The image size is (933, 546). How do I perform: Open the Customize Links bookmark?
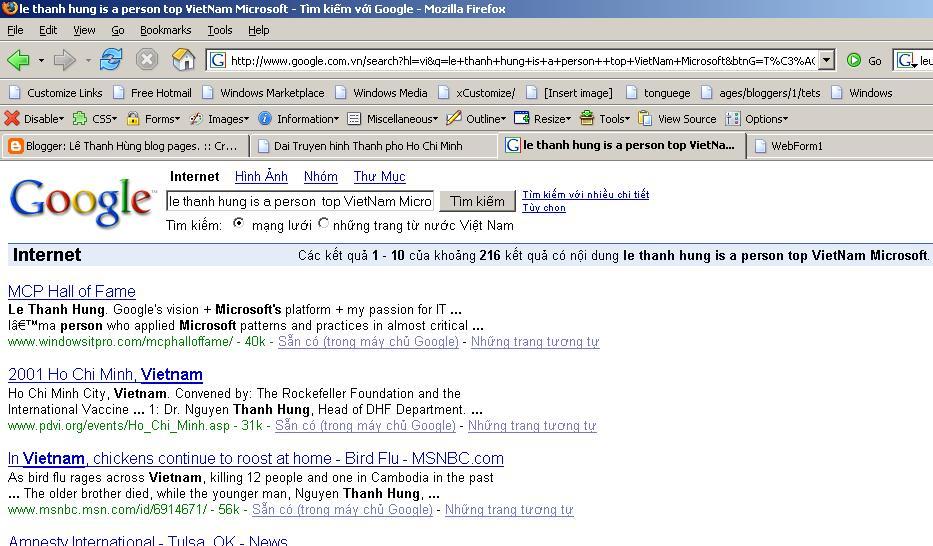[56, 93]
